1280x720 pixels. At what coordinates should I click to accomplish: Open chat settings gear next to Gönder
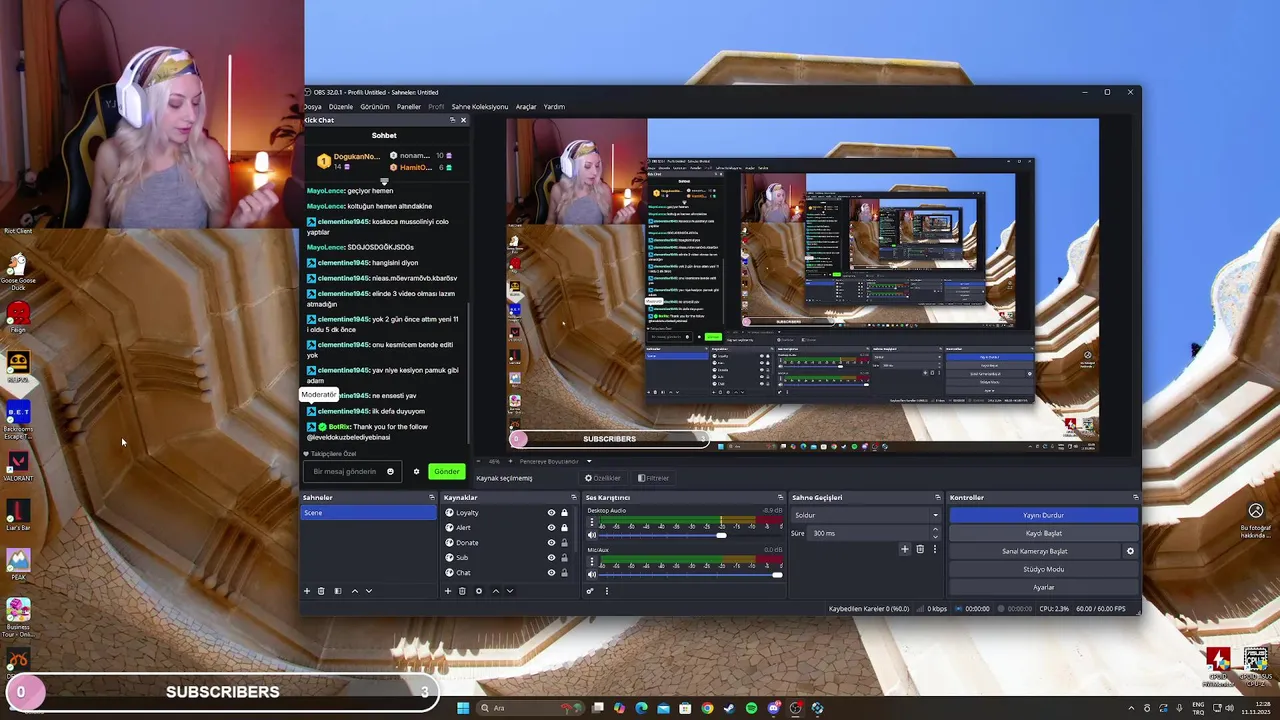(x=416, y=472)
